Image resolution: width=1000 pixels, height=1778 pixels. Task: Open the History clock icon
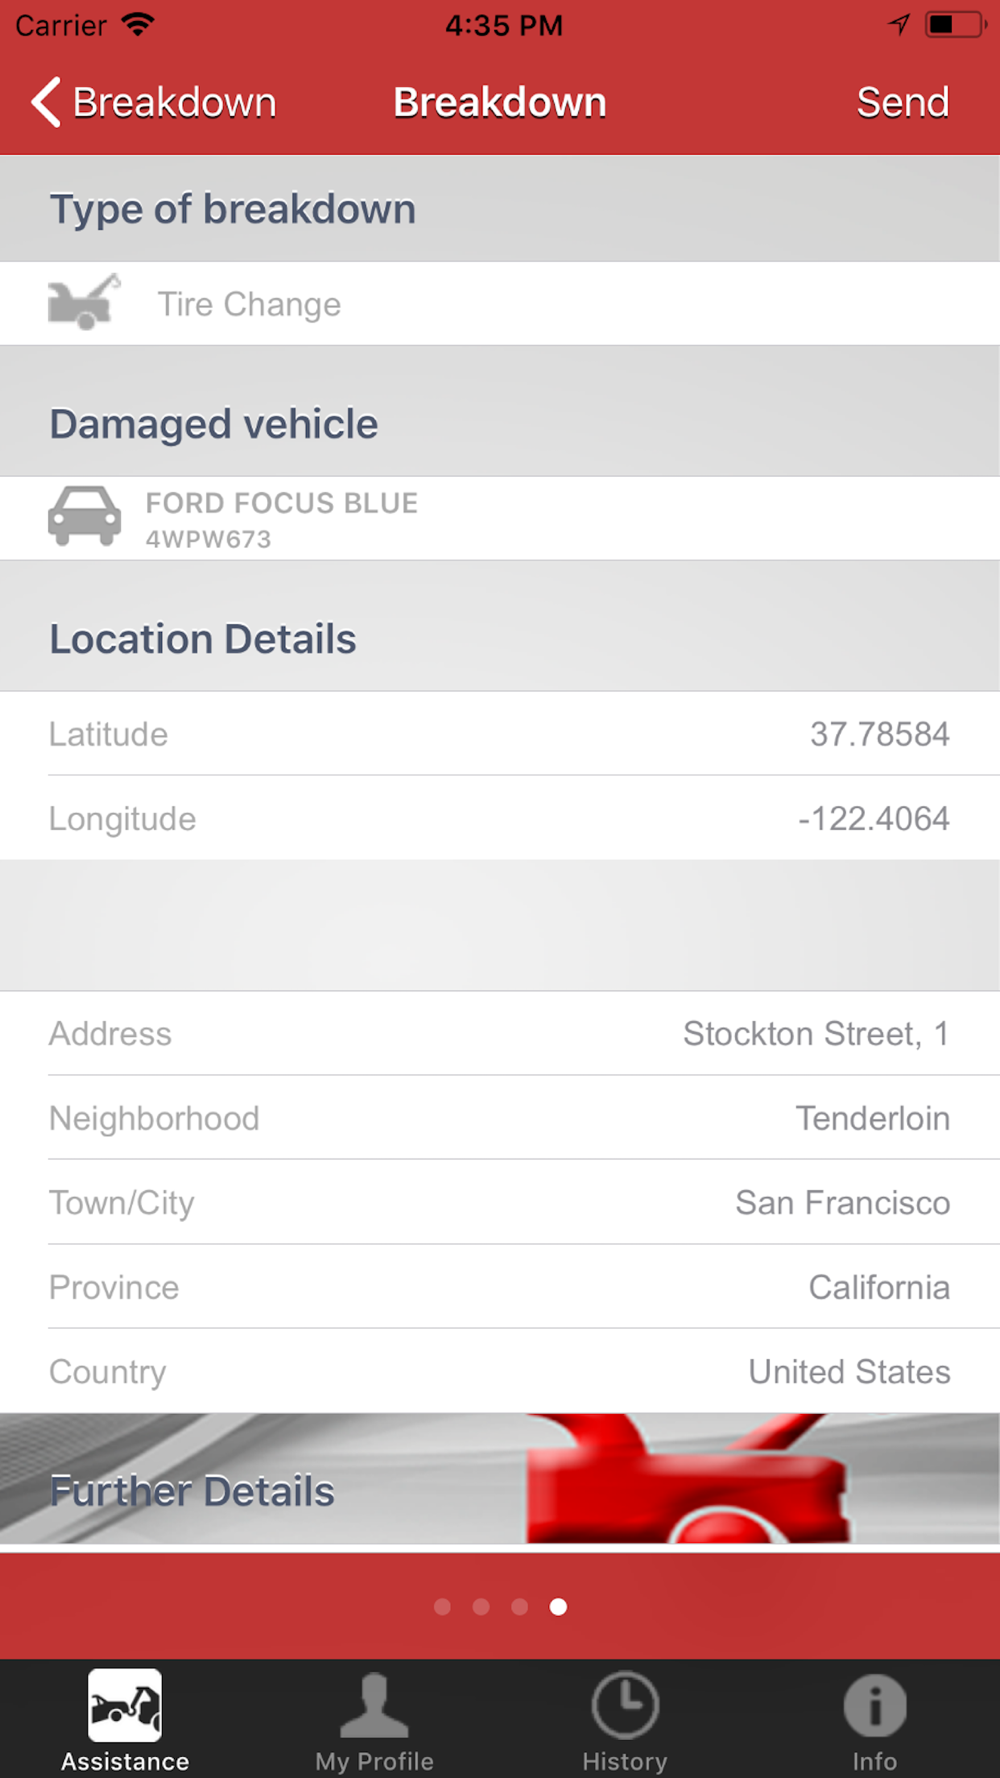(x=625, y=1706)
